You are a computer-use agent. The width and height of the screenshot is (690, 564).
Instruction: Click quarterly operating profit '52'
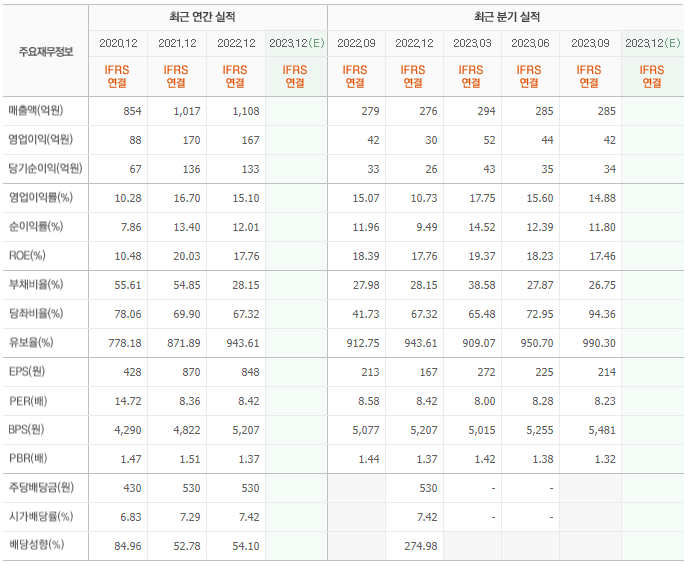coord(489,140)
